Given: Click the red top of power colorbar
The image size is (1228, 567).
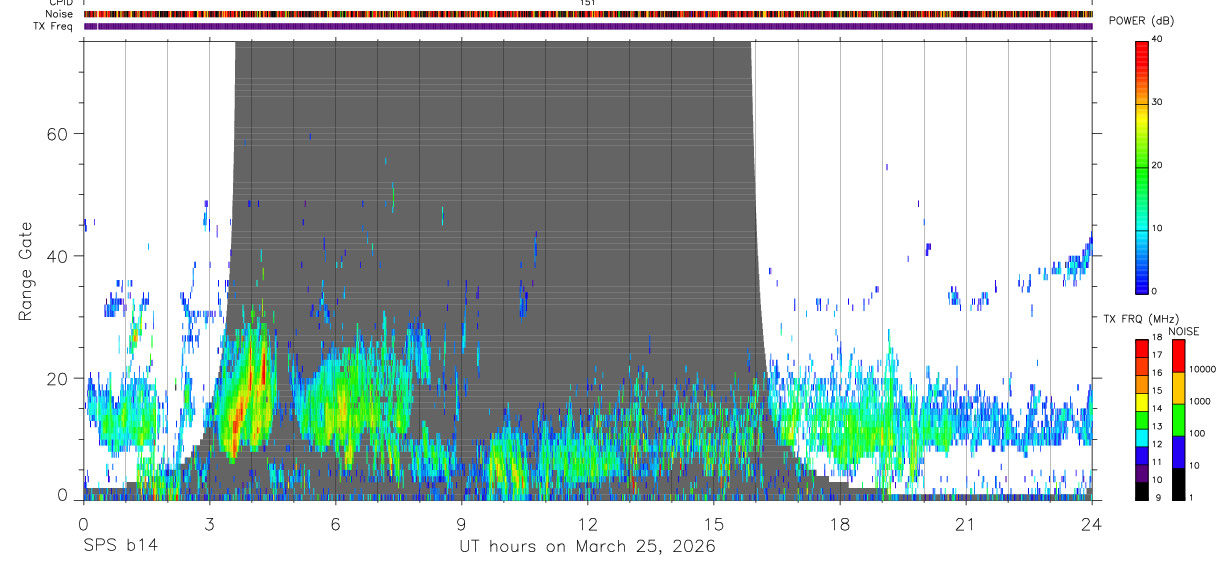Looking at the screenshot, I should 1141,56.
